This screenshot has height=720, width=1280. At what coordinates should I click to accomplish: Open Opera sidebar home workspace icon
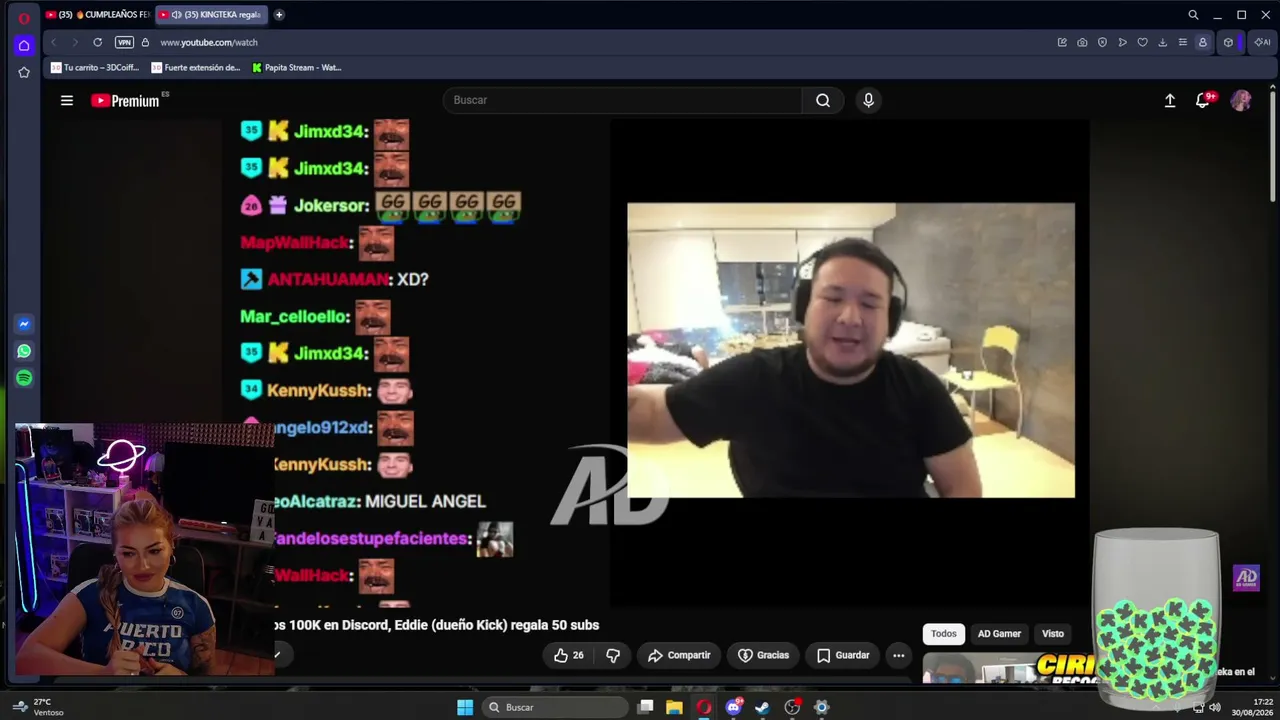pos(24,45)
